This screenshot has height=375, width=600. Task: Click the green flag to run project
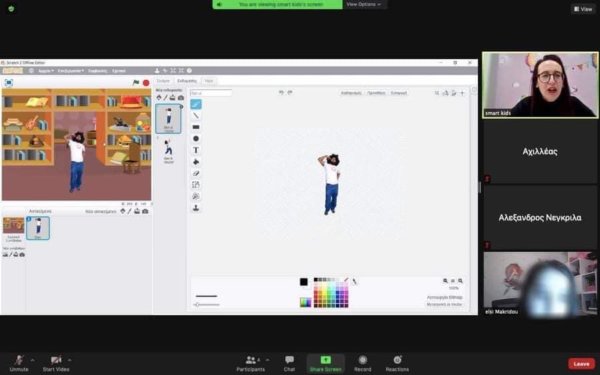(136, 83)
